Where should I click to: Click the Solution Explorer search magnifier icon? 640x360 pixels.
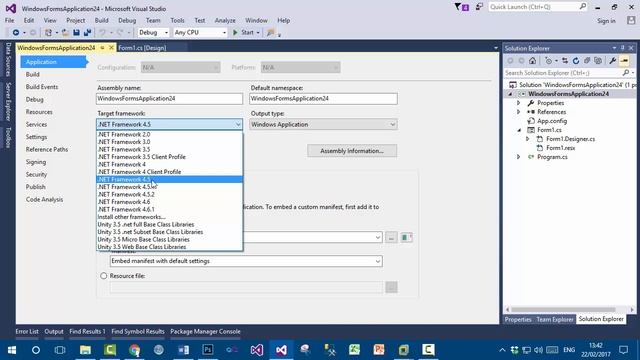pyautogui.click(x=626, y=73)
